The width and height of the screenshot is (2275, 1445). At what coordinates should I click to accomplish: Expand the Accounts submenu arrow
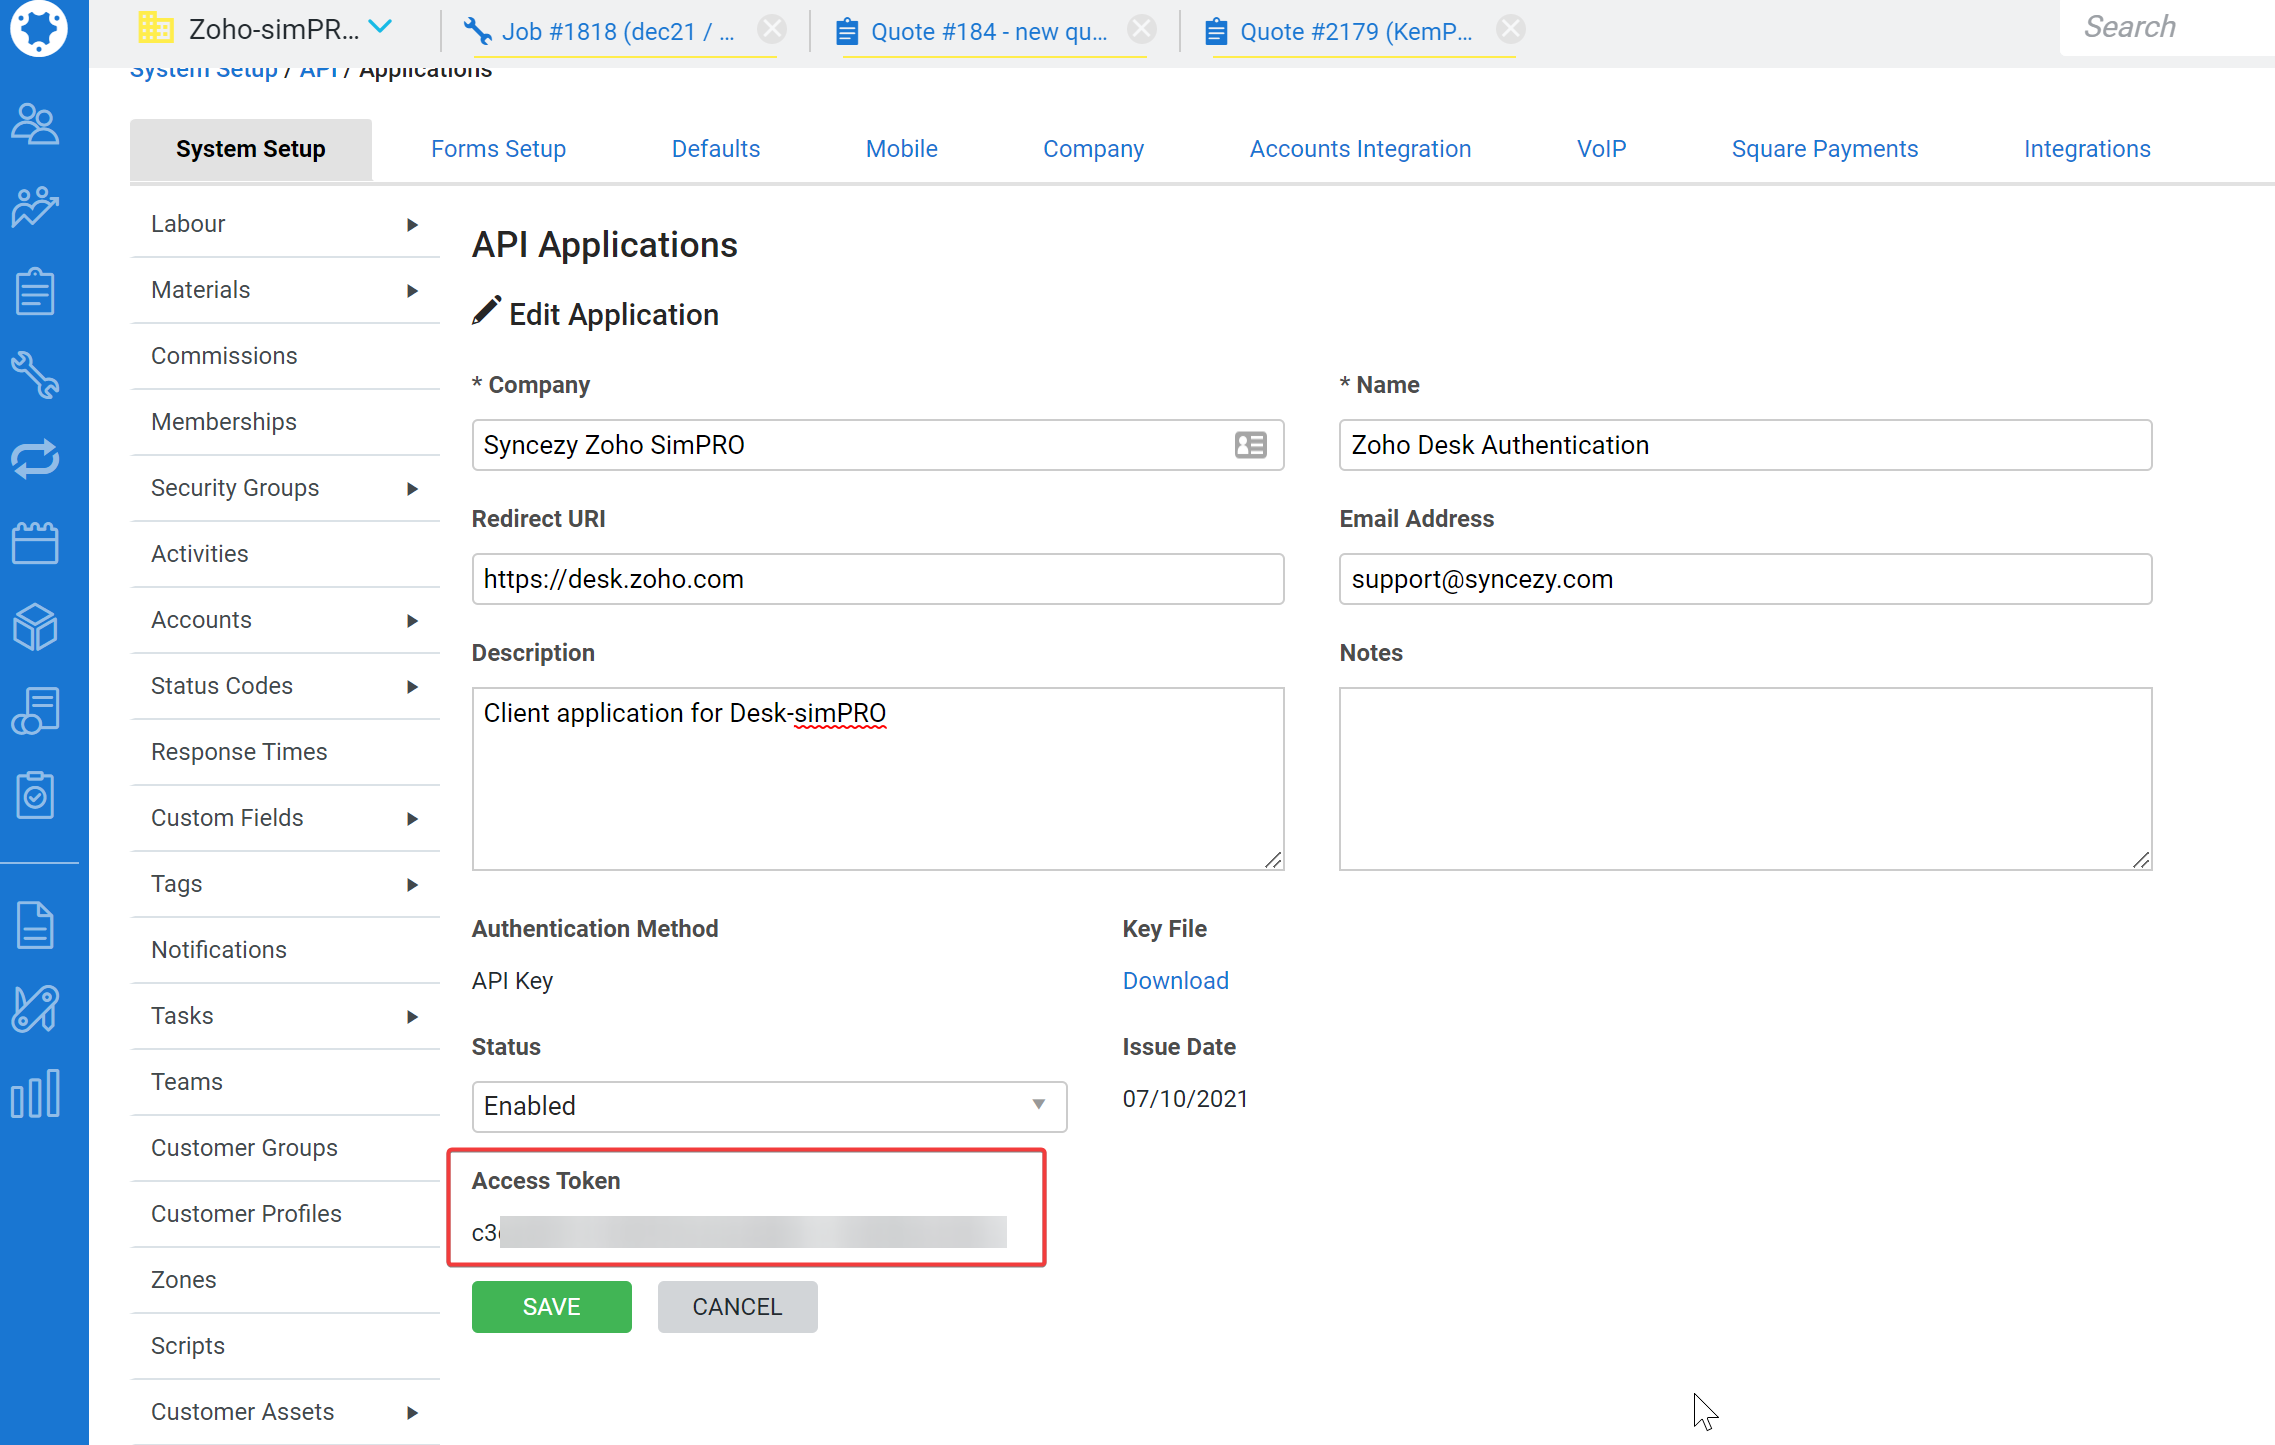pos(412,620)
